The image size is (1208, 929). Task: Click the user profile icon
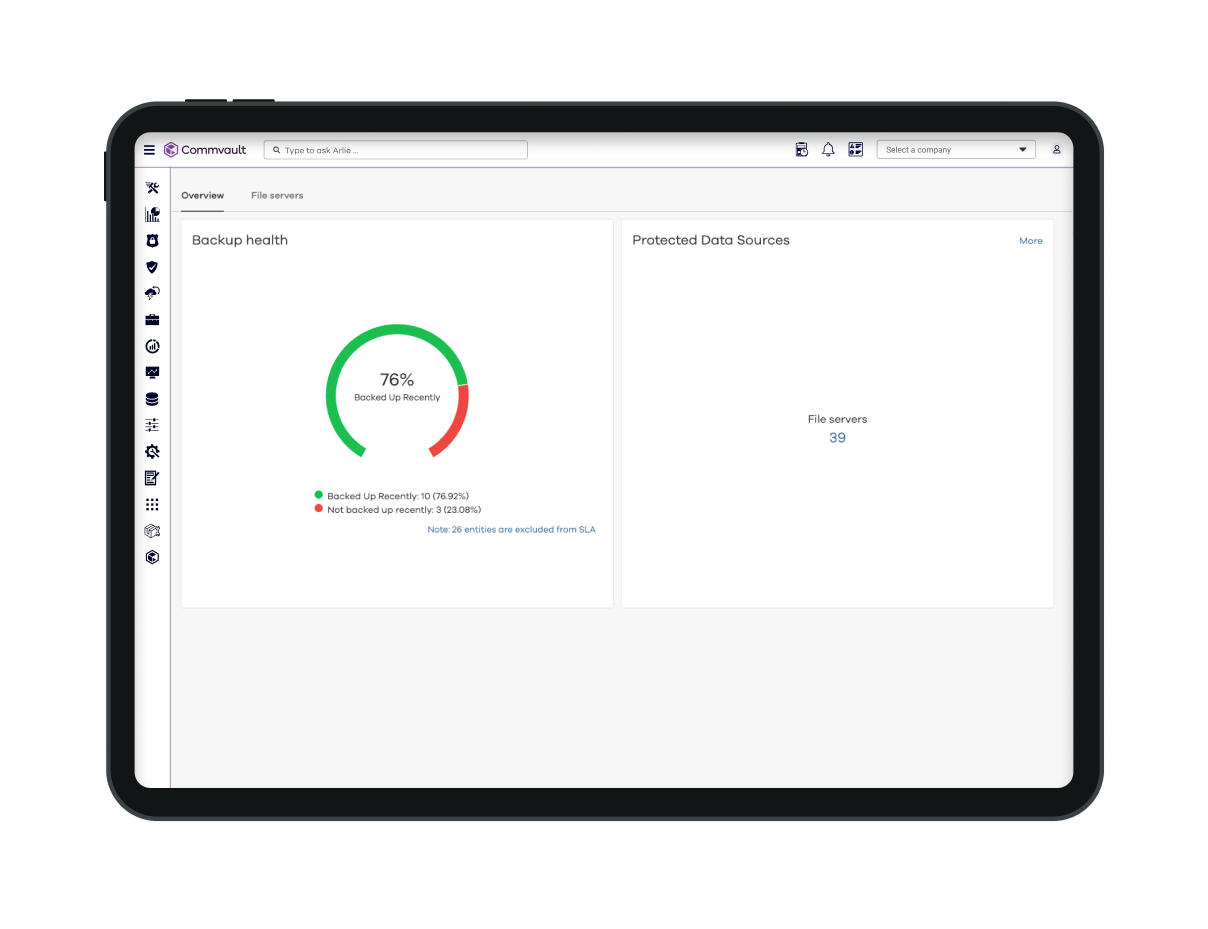tap(1056, 150)
